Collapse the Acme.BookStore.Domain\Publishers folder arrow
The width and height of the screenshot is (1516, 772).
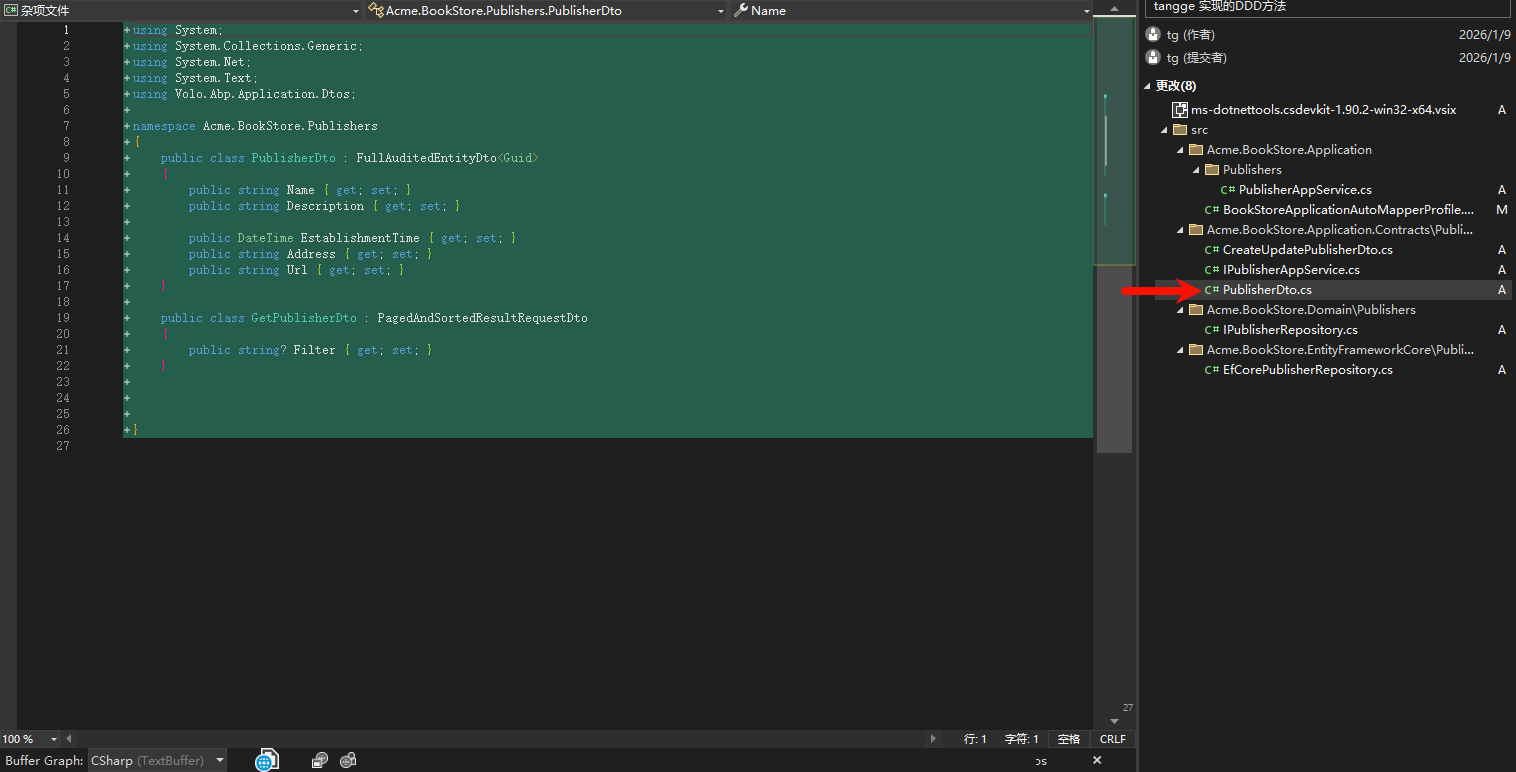(1180, 310)
